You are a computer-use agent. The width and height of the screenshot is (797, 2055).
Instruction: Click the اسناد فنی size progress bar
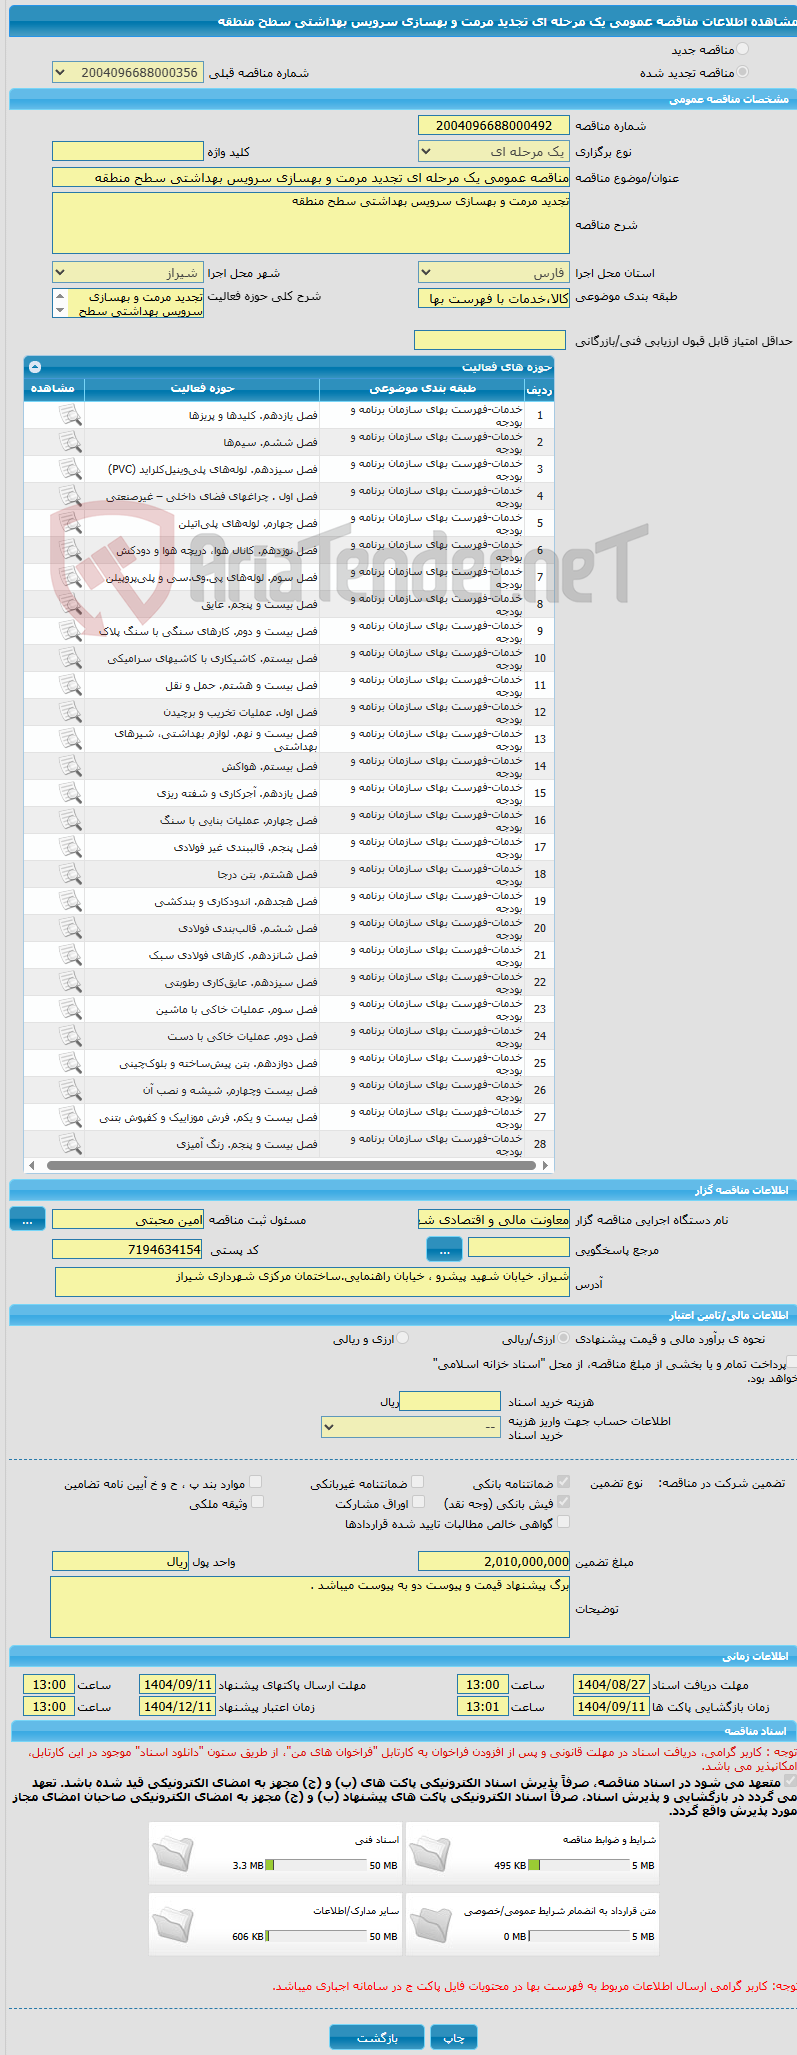316,1865
